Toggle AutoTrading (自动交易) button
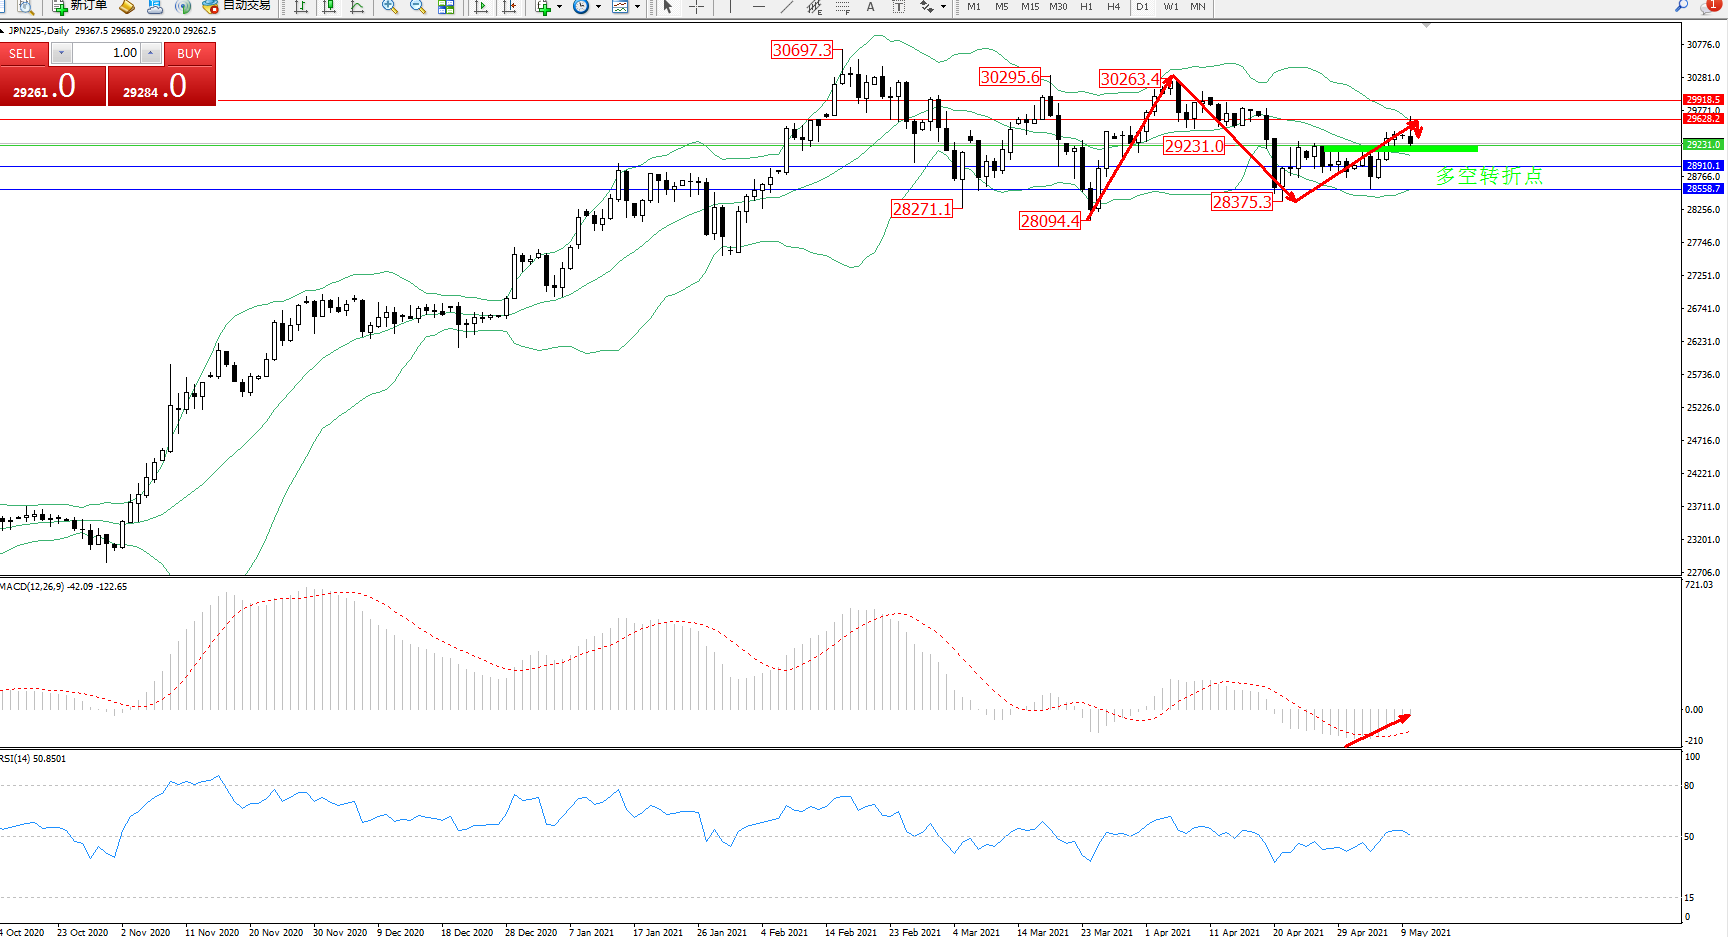This screenshot has height=937, width=1728. [236, 7]
